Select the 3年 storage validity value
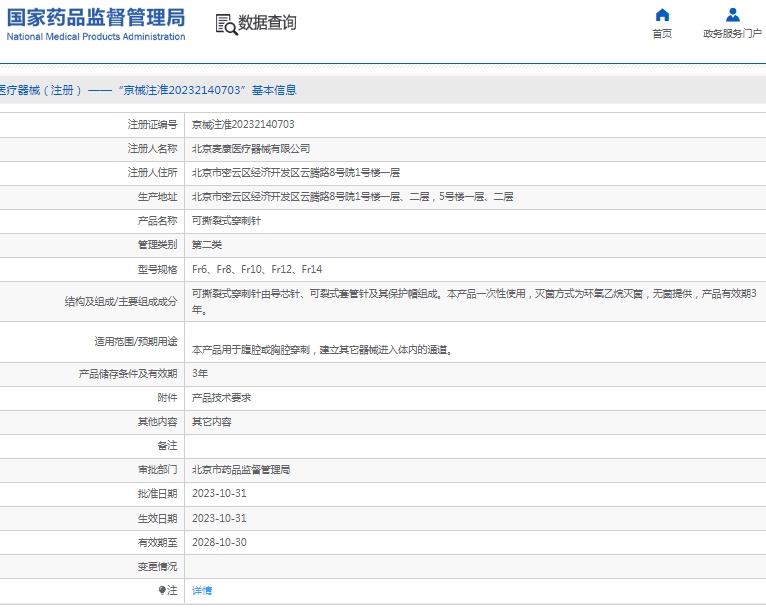The image size is (766, 610). click(200, 374)
